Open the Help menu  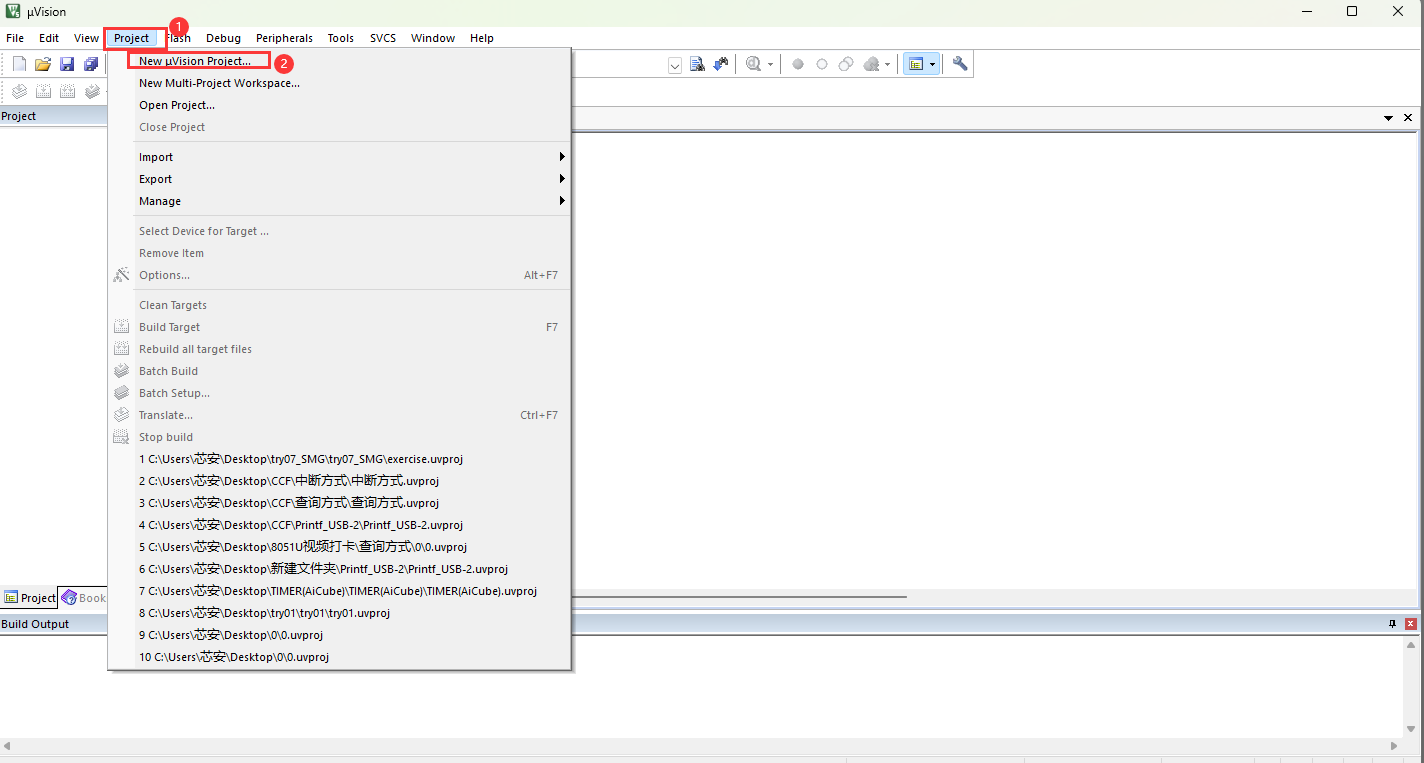[482, 38]
